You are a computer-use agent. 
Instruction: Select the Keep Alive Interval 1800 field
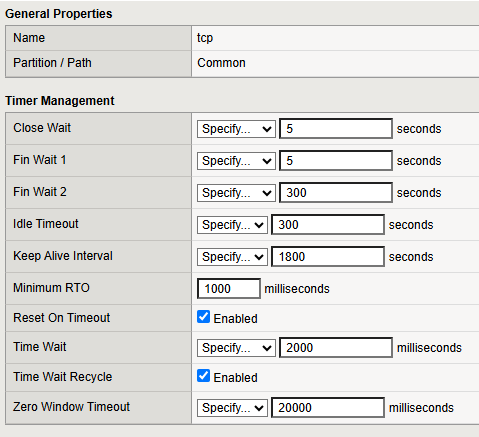(328, 257)
